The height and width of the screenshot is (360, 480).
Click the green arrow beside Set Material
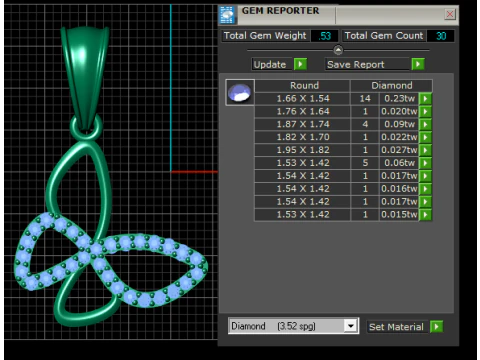pos(436,327)
